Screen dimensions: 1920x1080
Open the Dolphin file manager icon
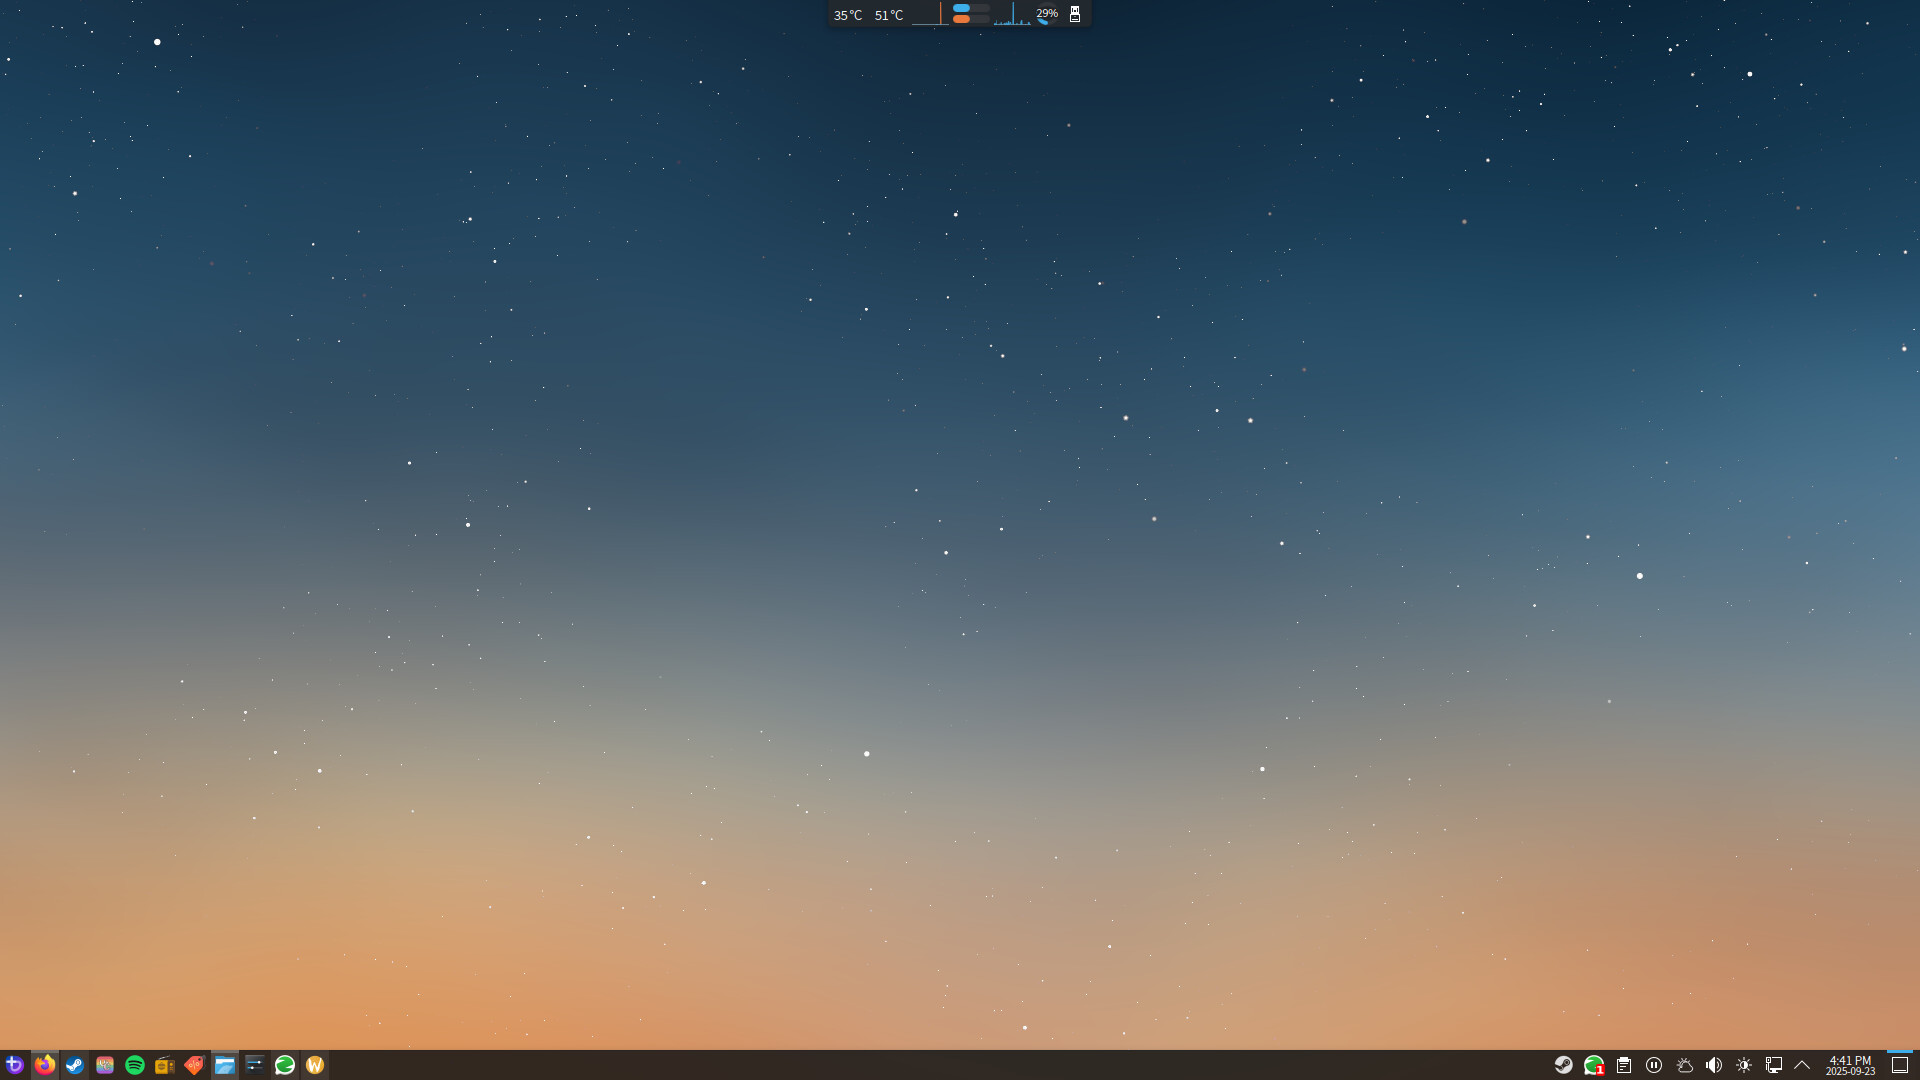(x=224, y=1065)
